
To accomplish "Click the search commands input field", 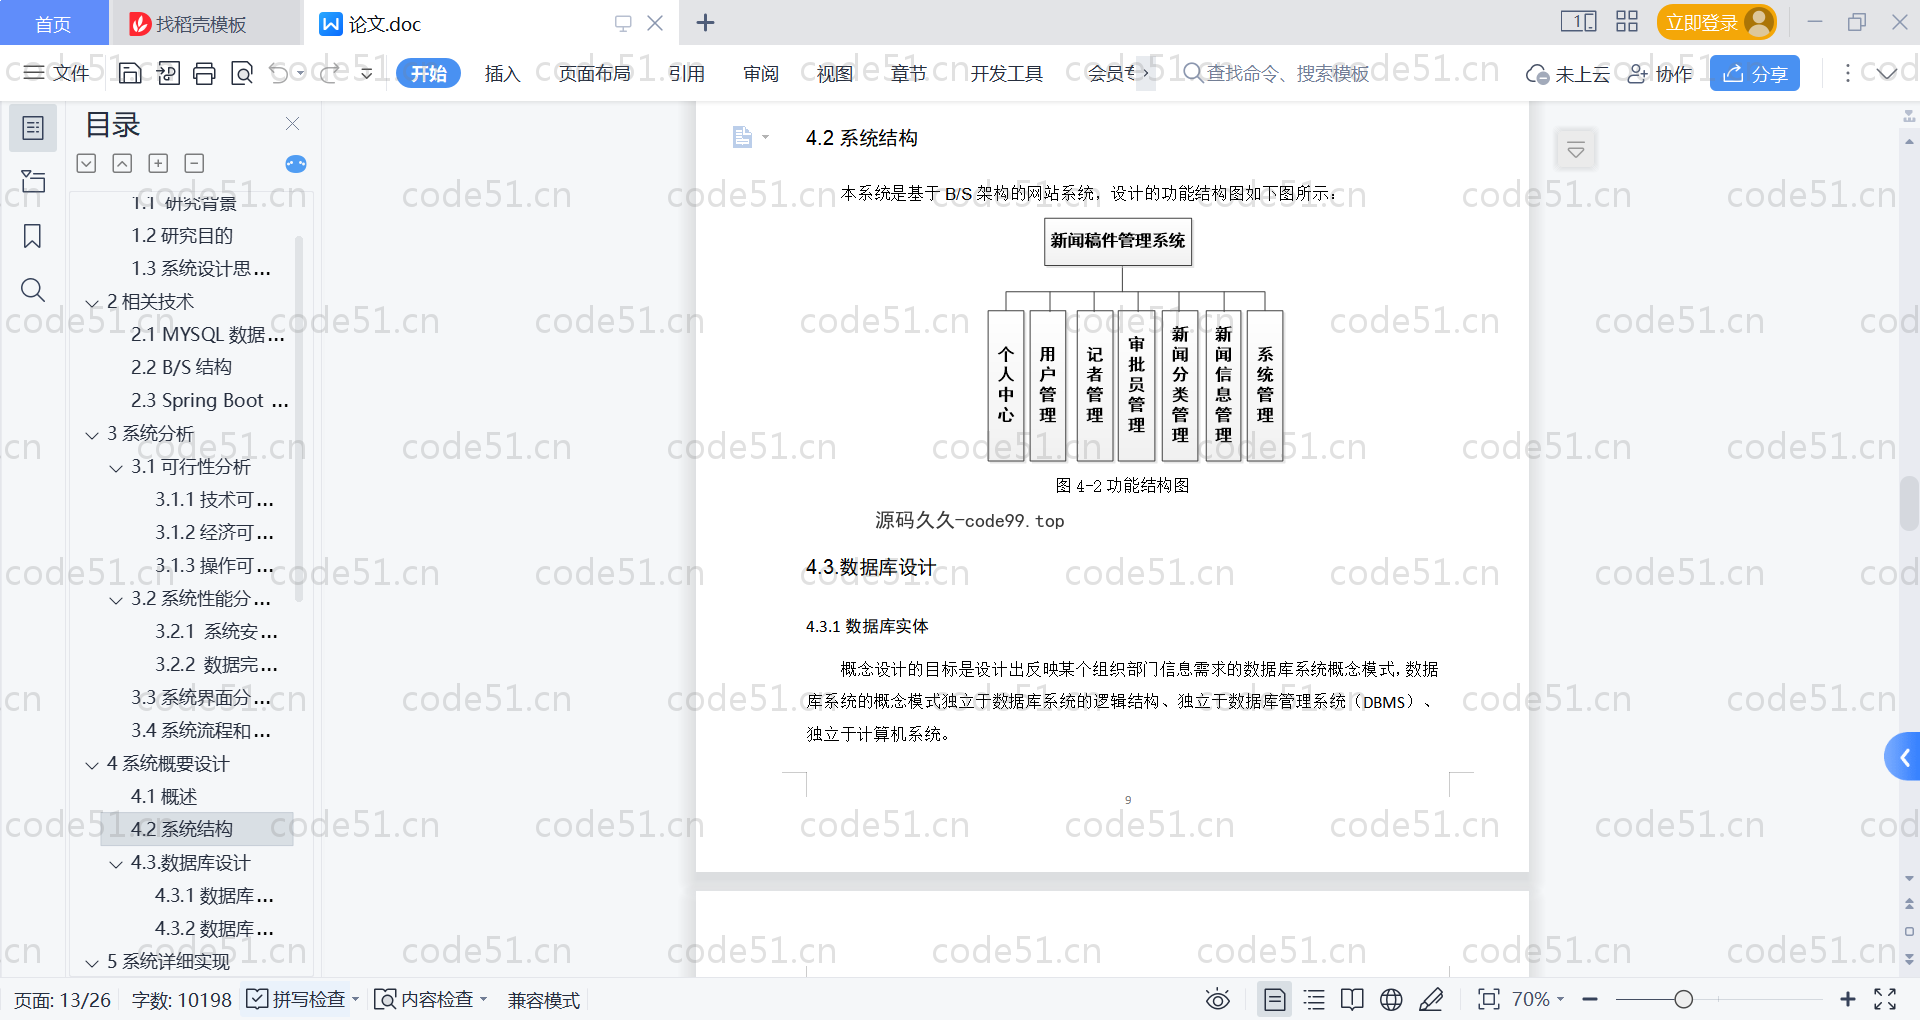I will (1277, 73).
